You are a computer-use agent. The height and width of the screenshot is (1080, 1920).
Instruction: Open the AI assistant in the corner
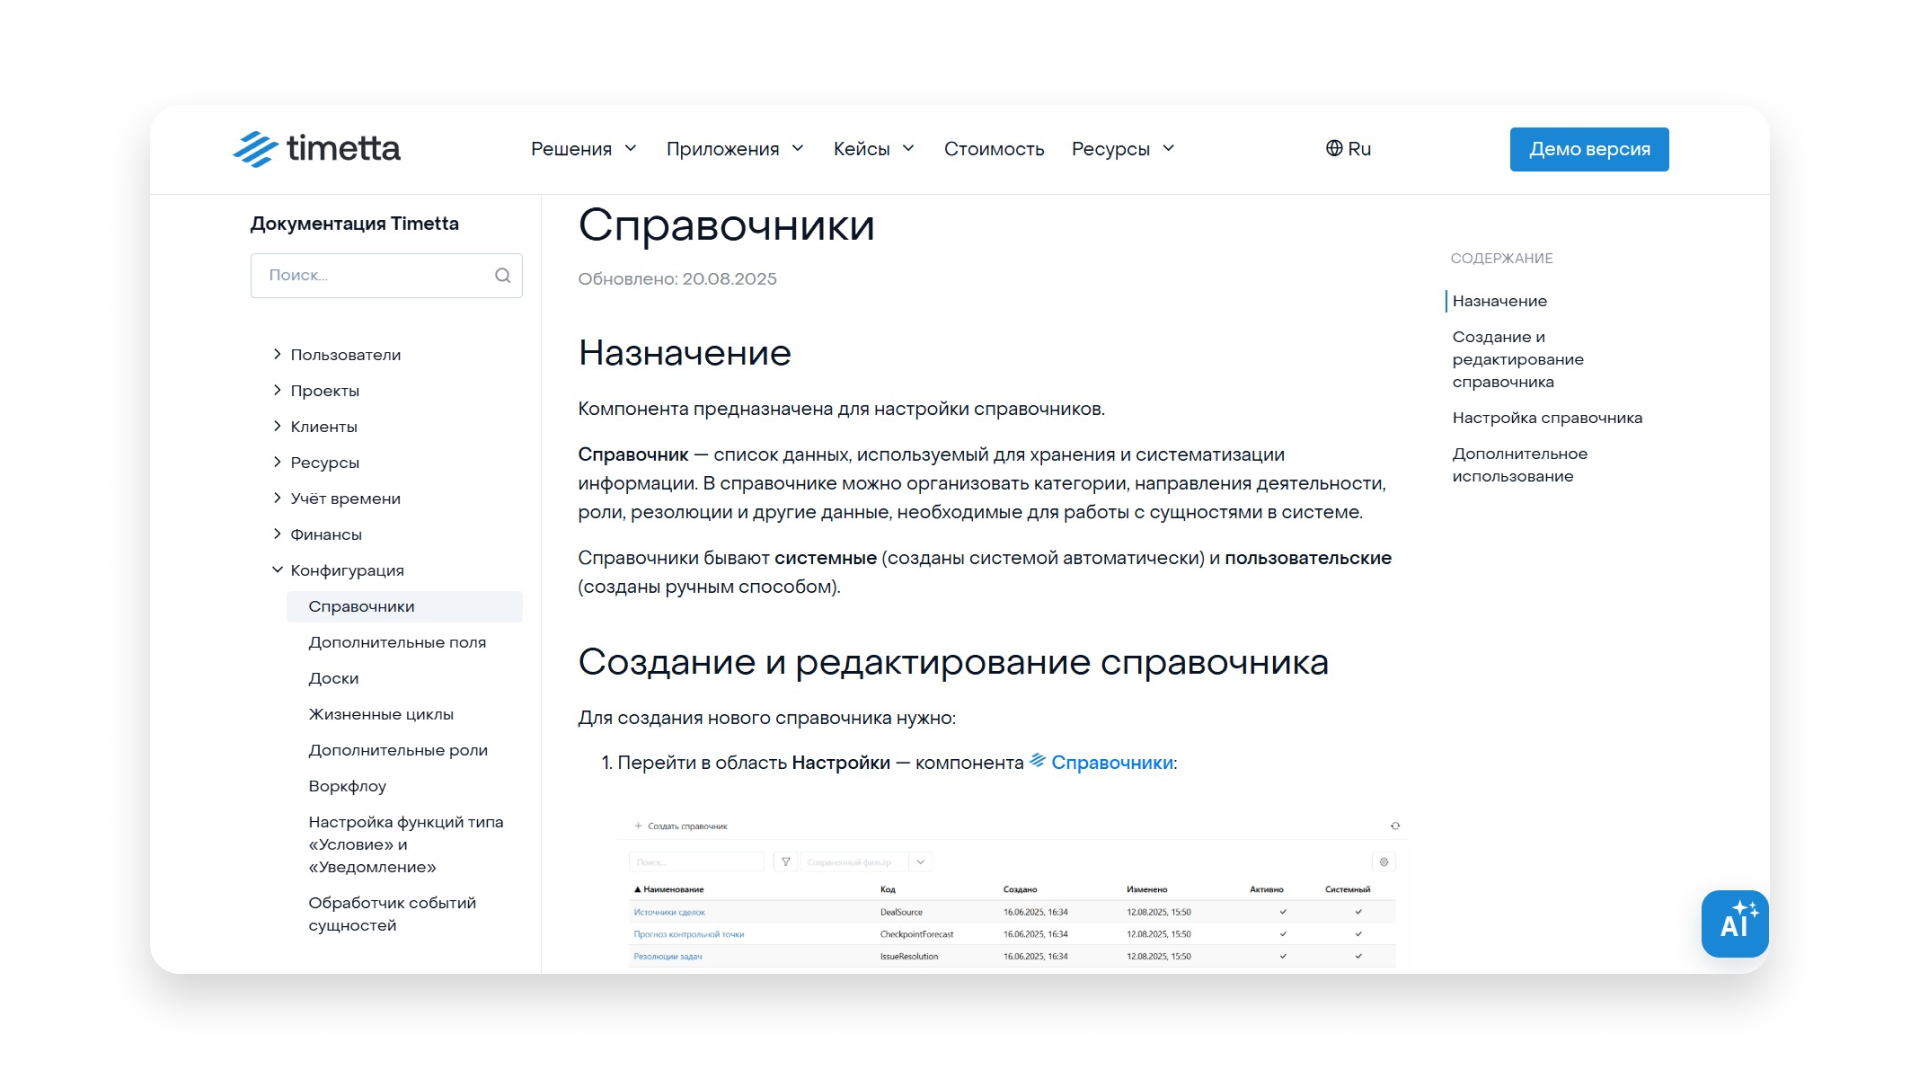(x=1735, y=924)
